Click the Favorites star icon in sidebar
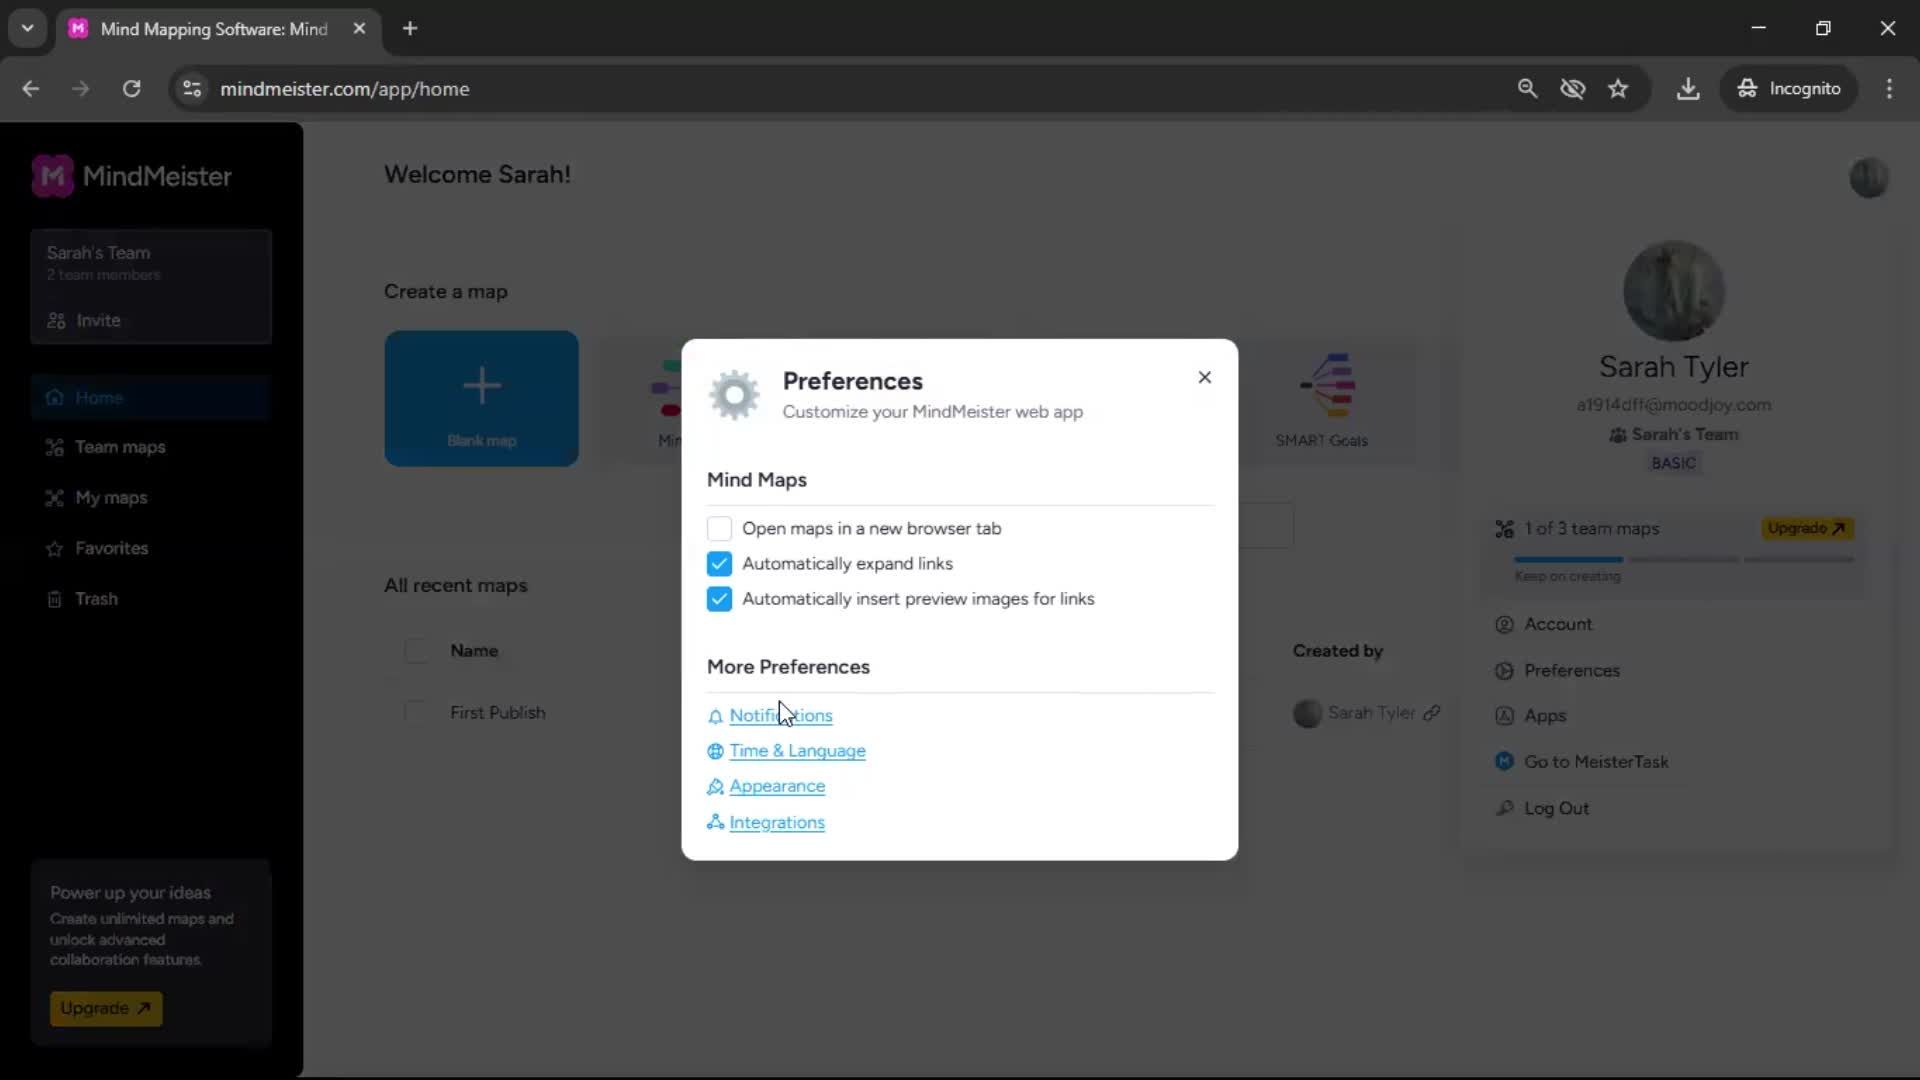 pos(55,549)
